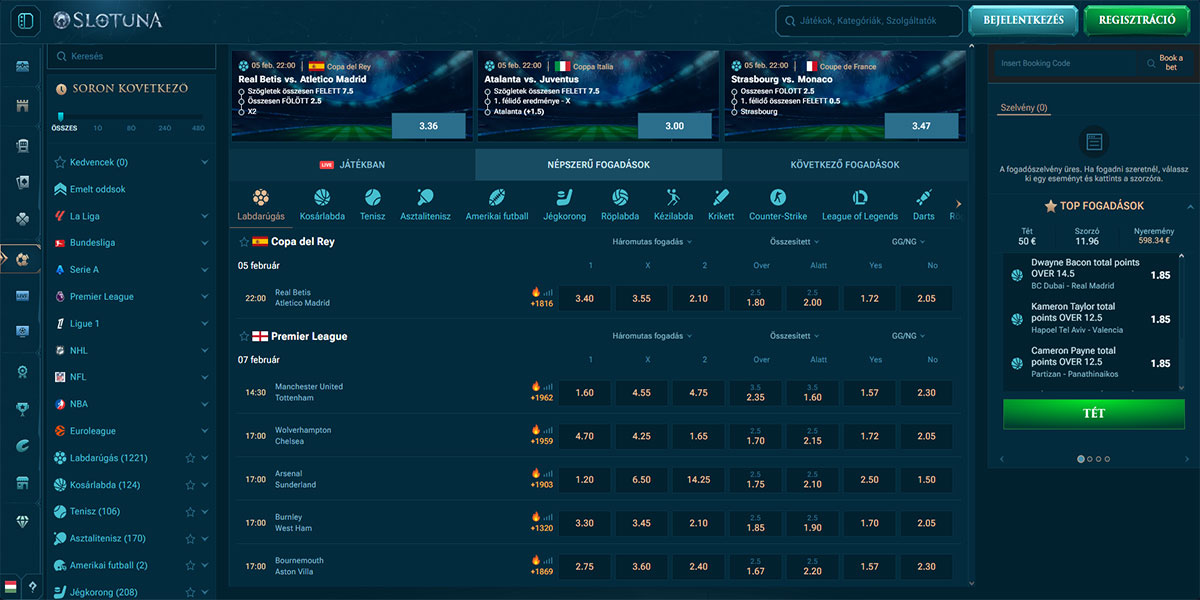
Task: Collapse the left sidebar panel icon
Action: coord(25,20)
